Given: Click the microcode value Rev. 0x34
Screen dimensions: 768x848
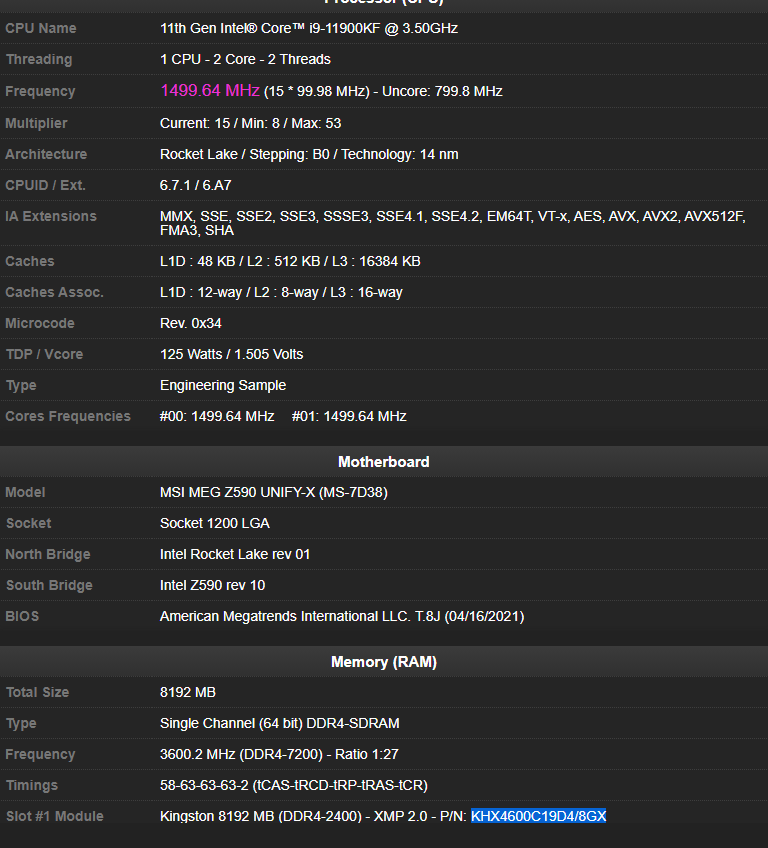Looking at the screenshot, I should pyautogui.click(x=190, y=323).
